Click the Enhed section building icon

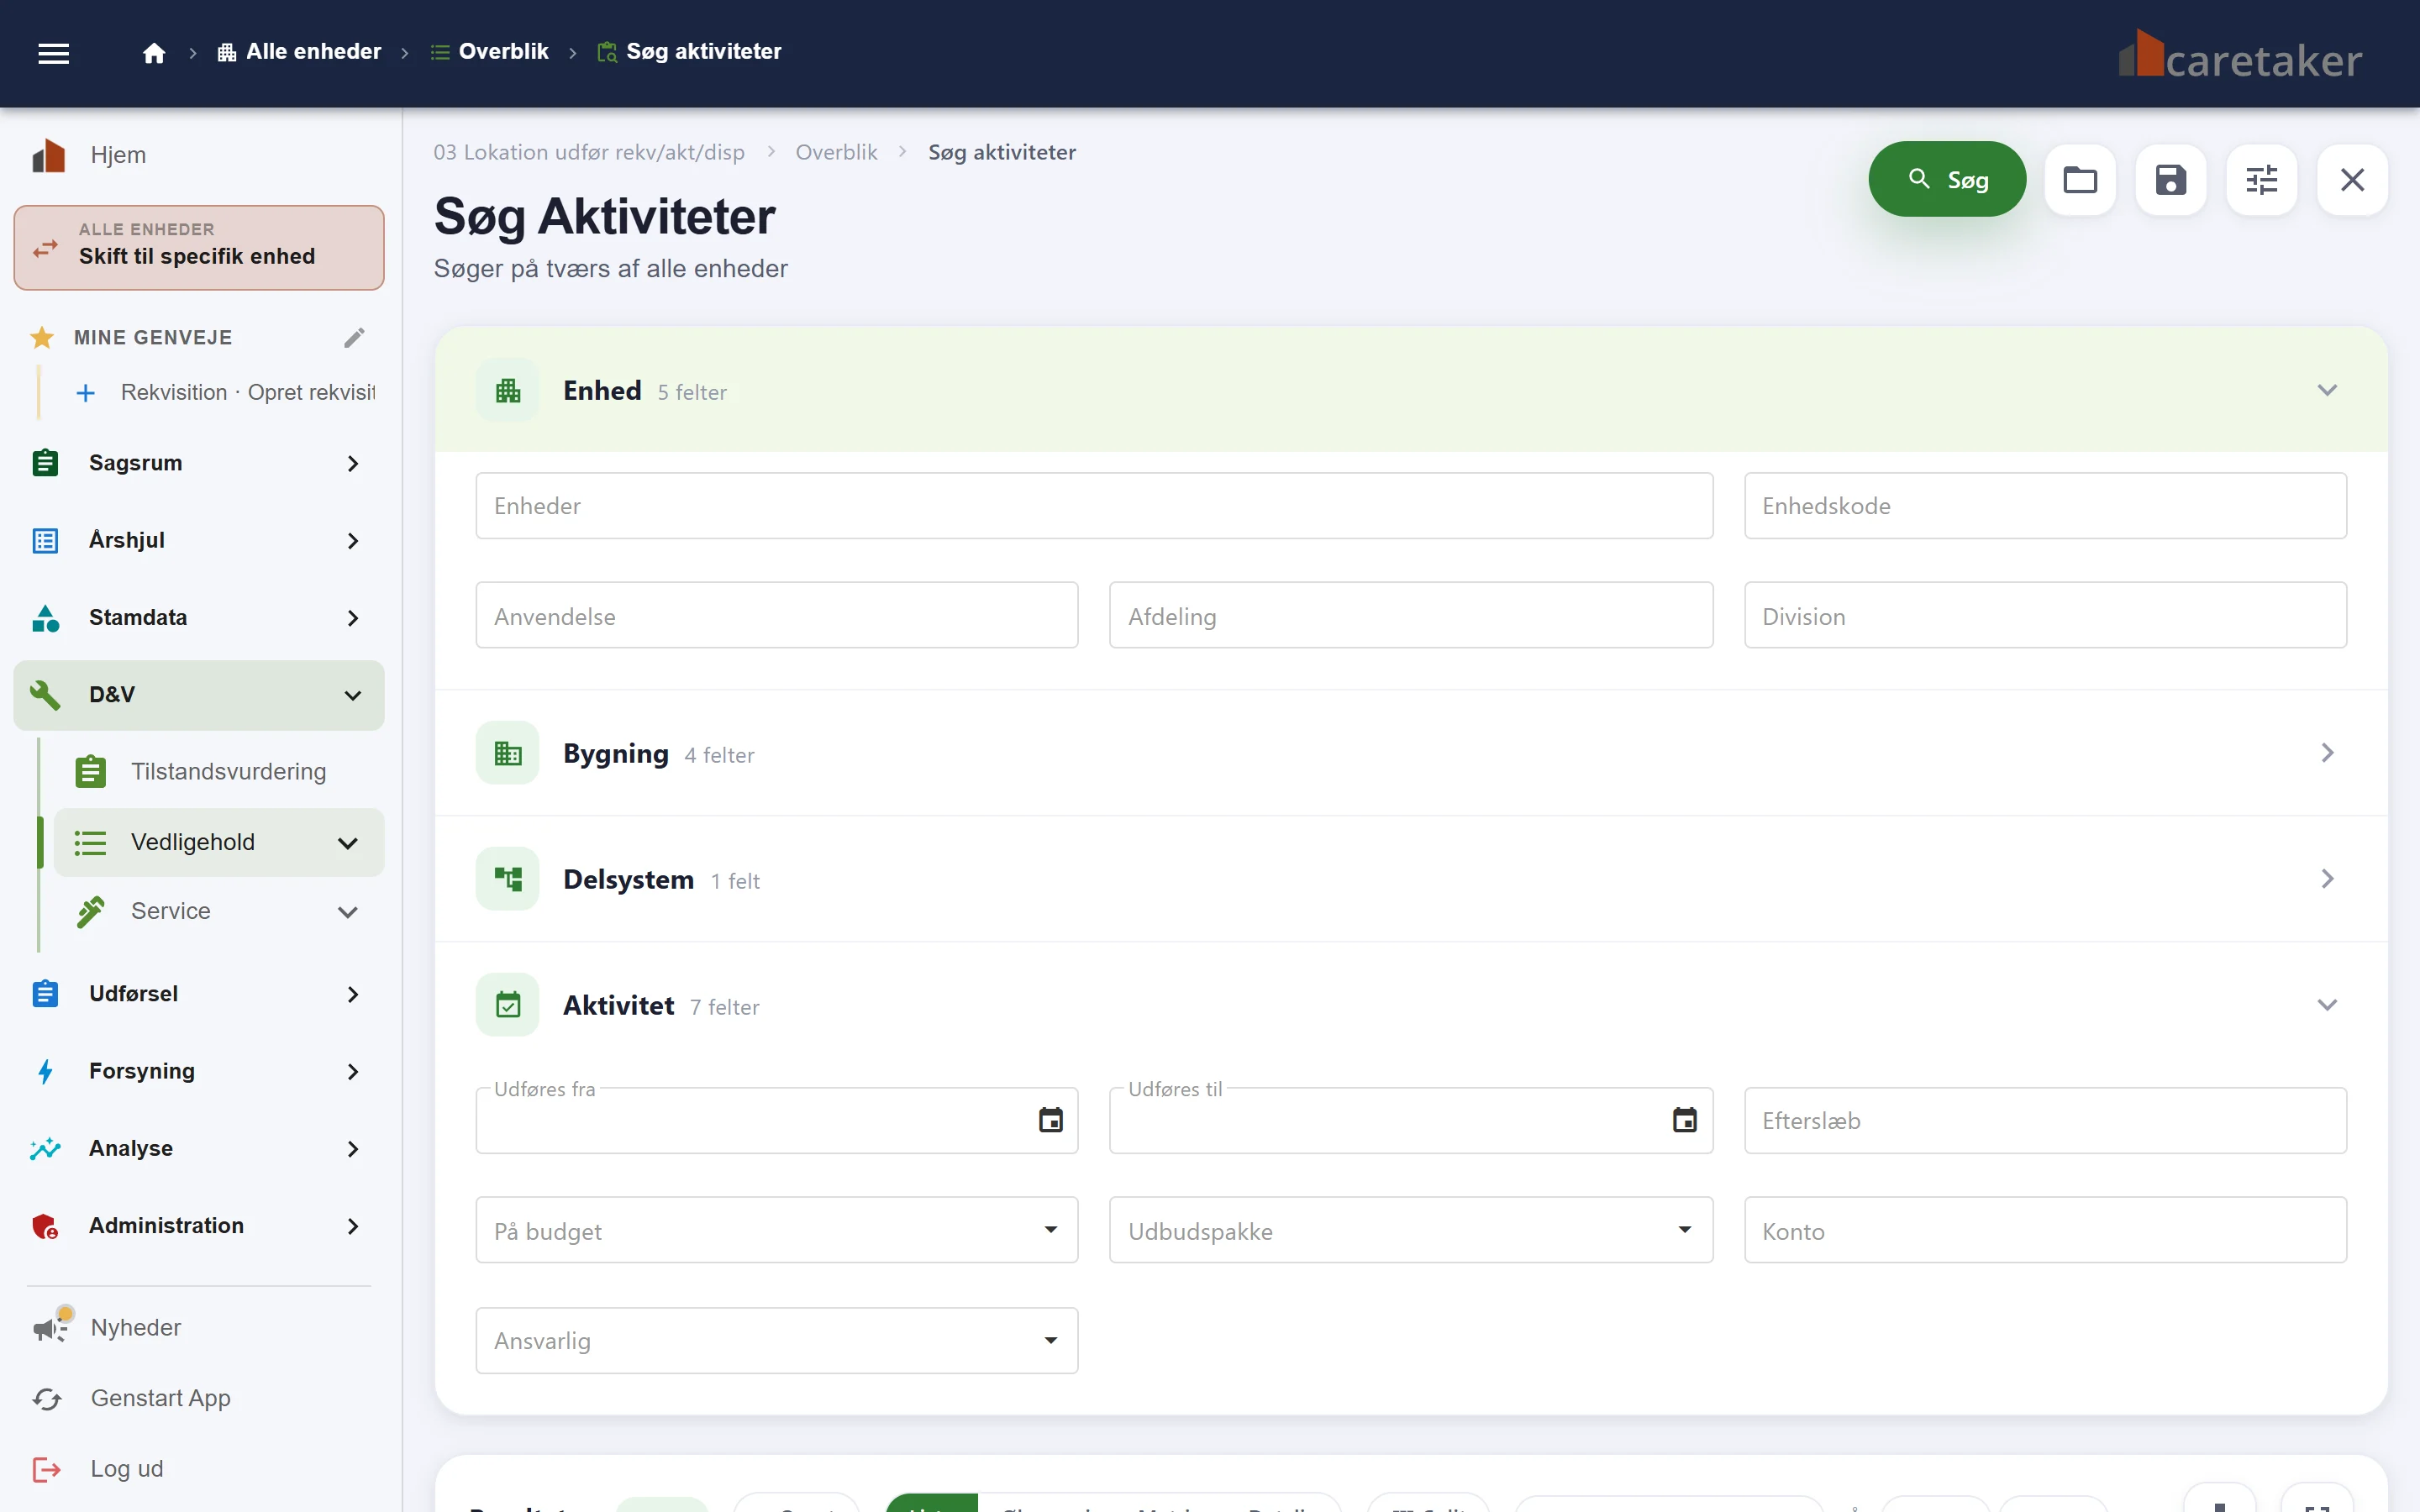pos(508,390)
